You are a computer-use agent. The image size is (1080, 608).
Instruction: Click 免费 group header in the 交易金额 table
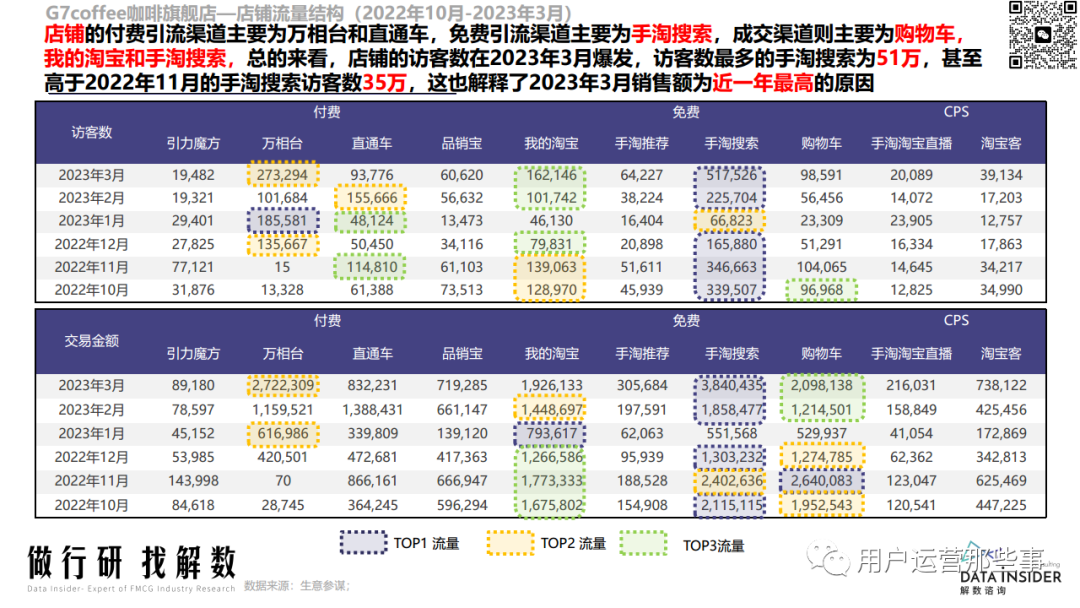(x=686, y=321)
